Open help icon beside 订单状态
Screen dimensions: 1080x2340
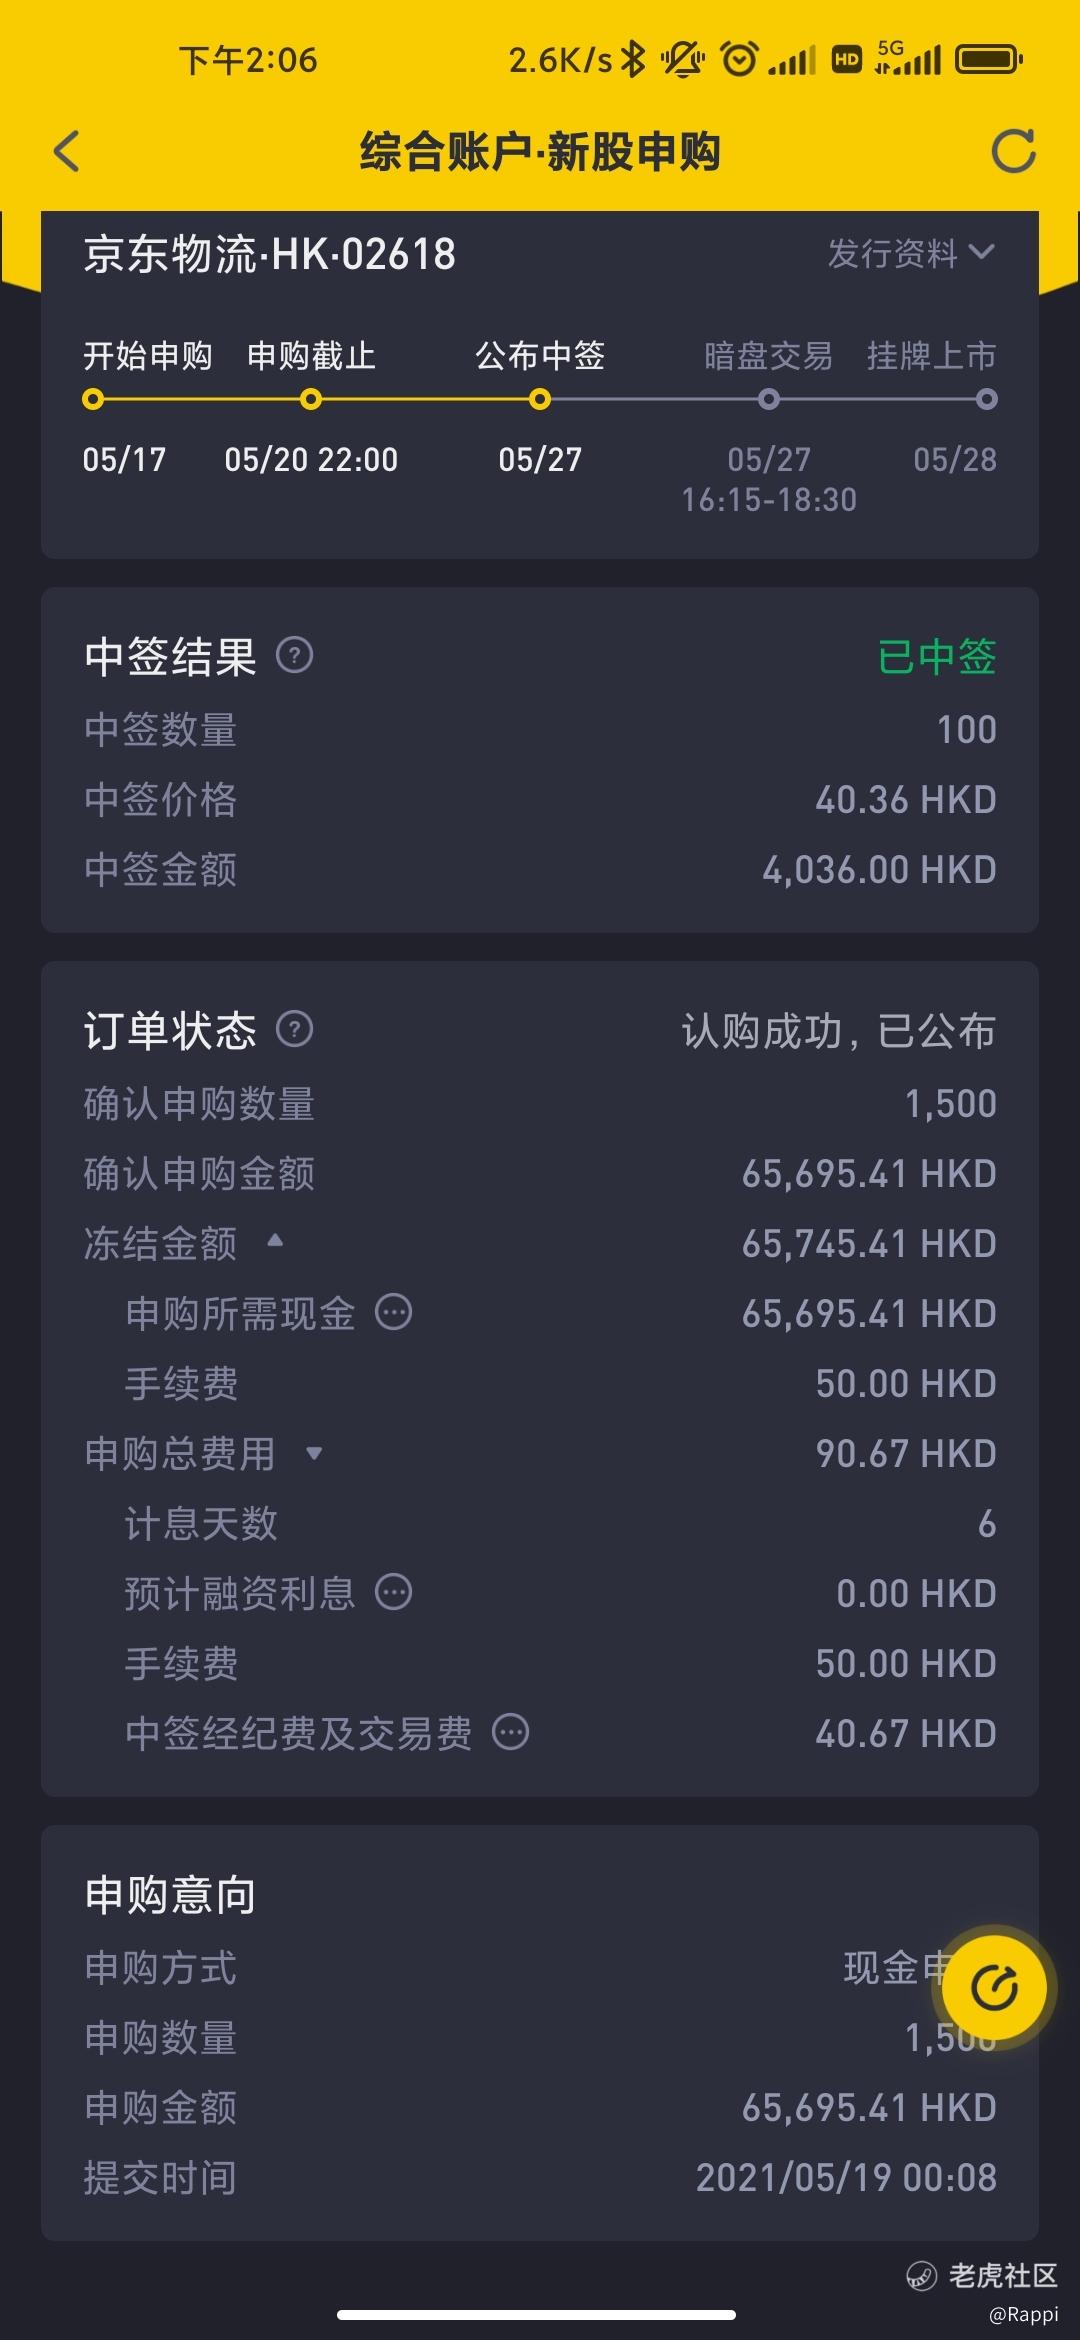coord(294,1029)
